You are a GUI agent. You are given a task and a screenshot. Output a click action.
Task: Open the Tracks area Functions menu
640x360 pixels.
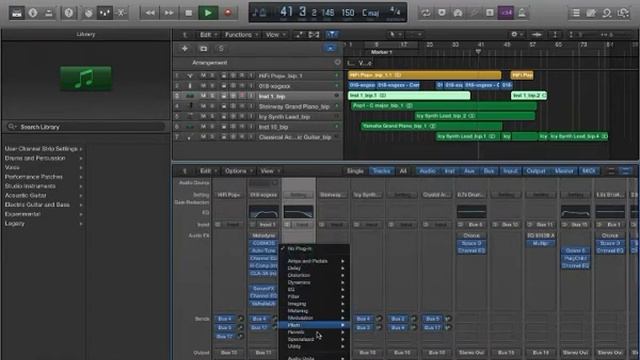coord(241,35)
